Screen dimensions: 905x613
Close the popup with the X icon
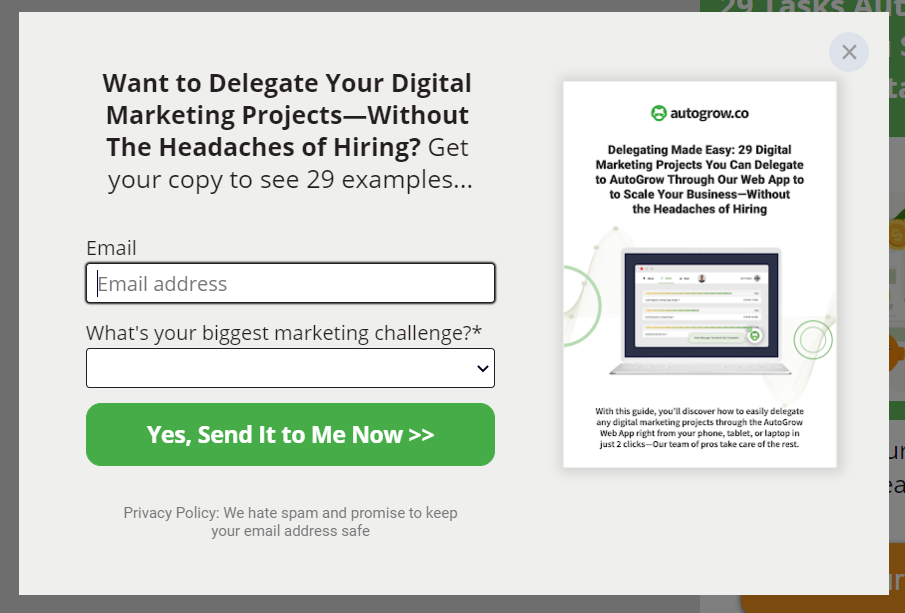848,52
